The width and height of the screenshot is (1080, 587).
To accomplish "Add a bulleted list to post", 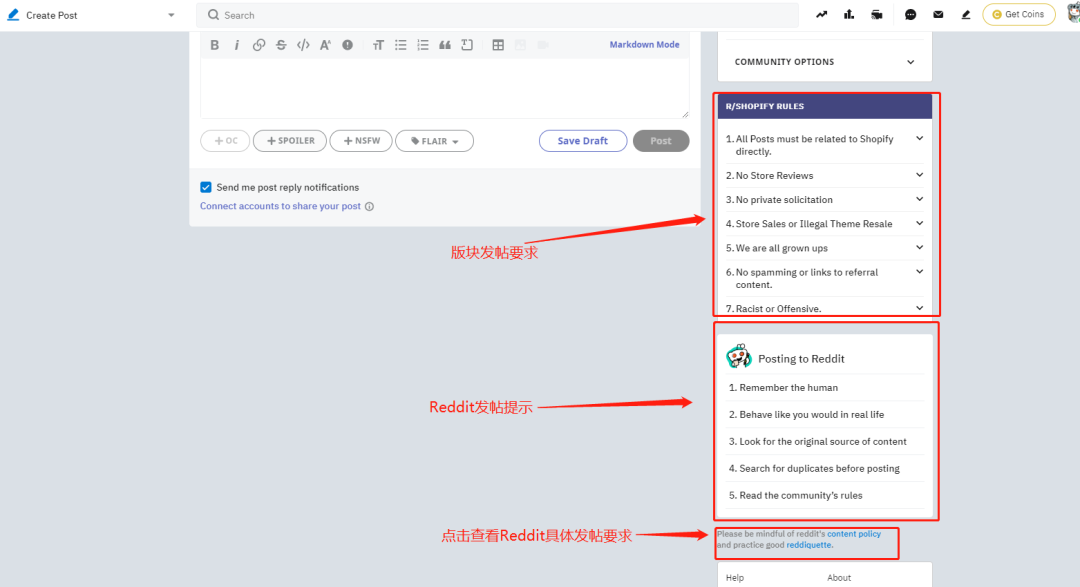I will coord(400,45).
